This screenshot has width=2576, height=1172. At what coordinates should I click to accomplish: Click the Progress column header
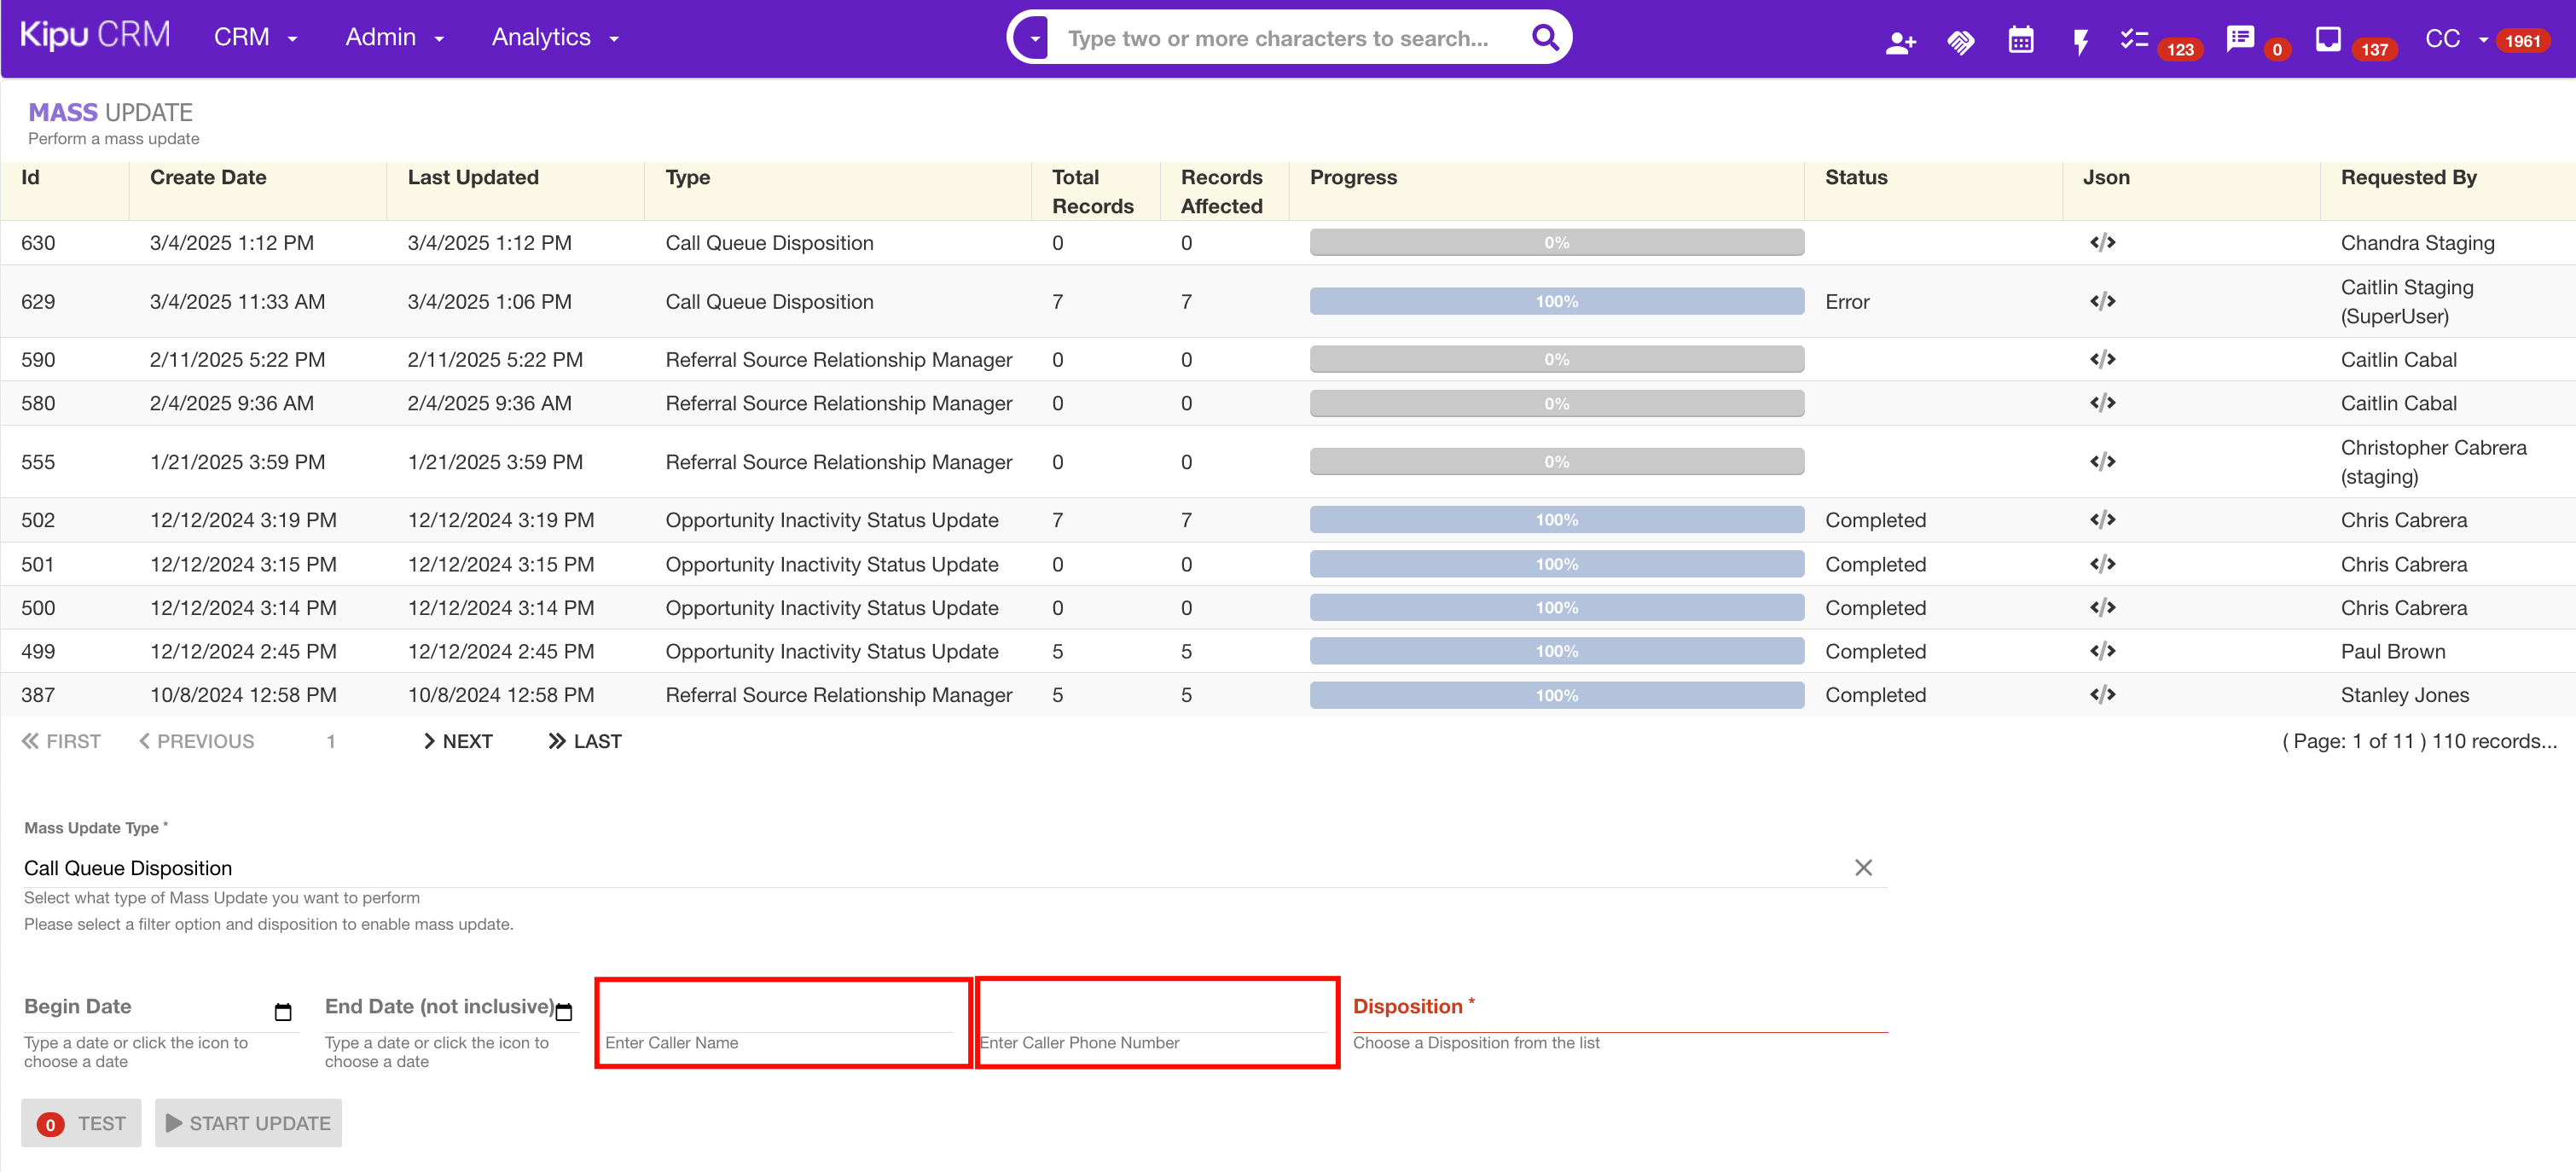1353,177
